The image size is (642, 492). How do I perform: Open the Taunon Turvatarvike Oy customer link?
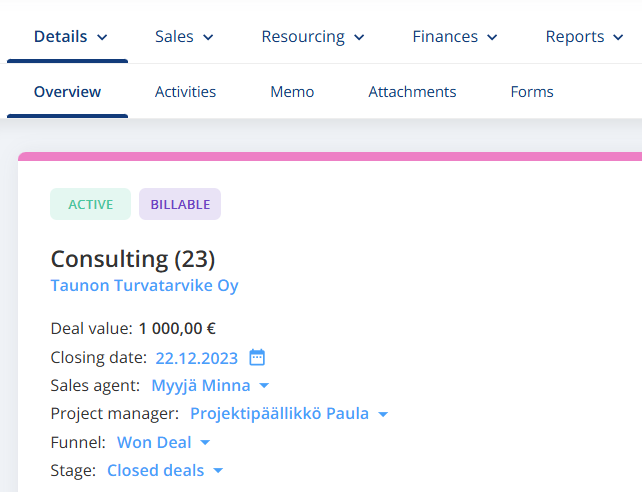pyautogui.click(x=145, y=286)
